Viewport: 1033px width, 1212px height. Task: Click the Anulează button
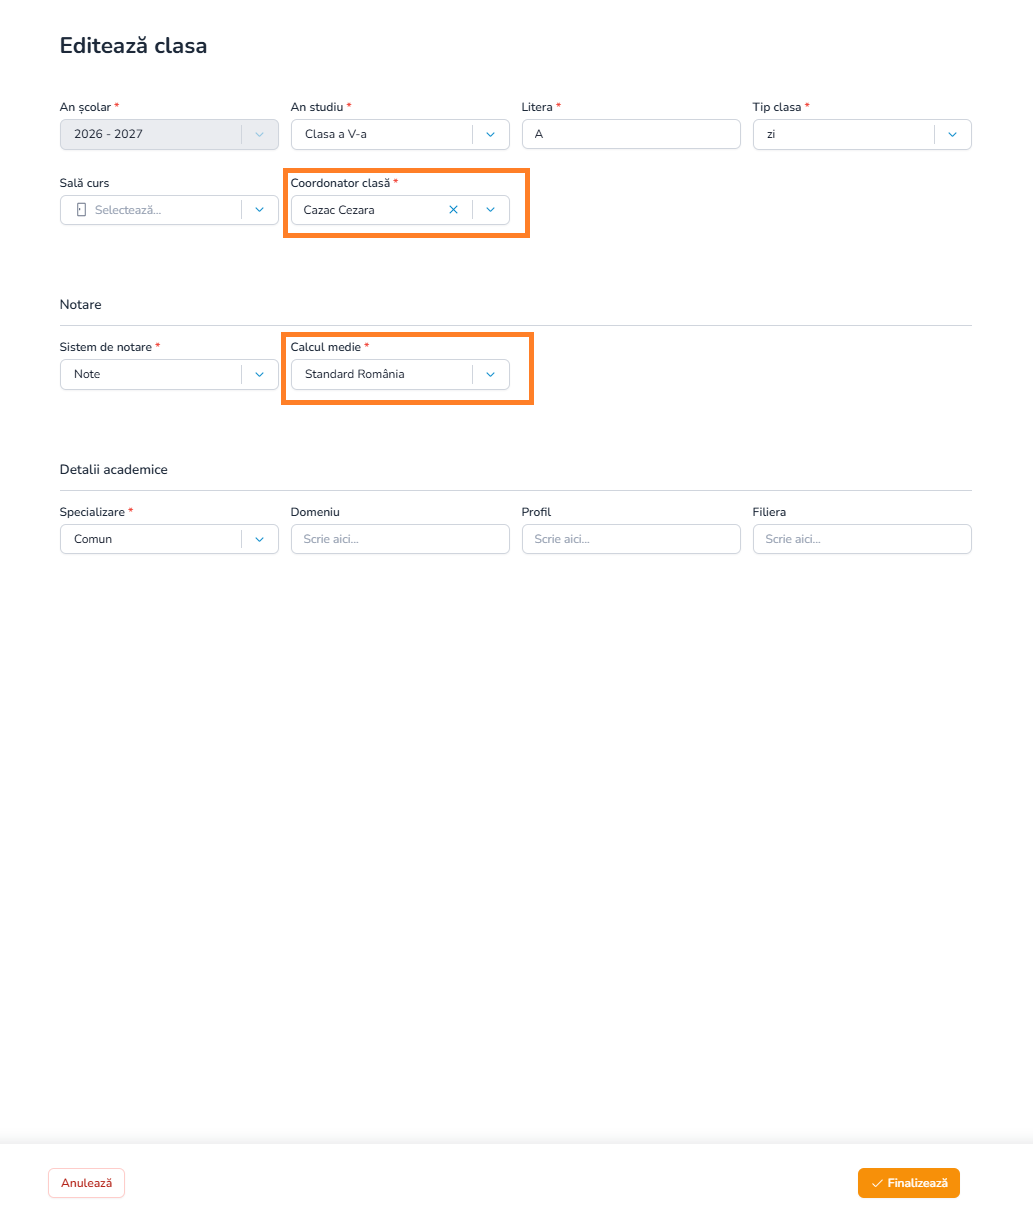(x=87, y=1183)
